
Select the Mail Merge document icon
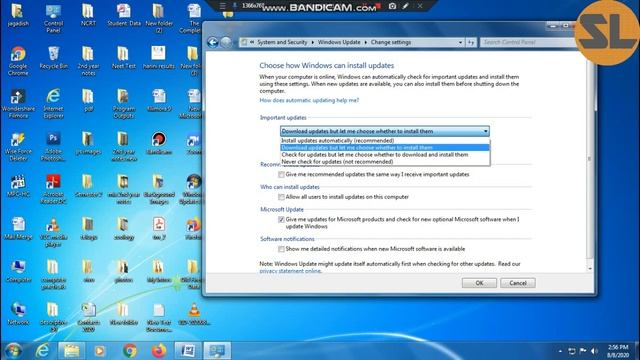click(x=18, y=229)
